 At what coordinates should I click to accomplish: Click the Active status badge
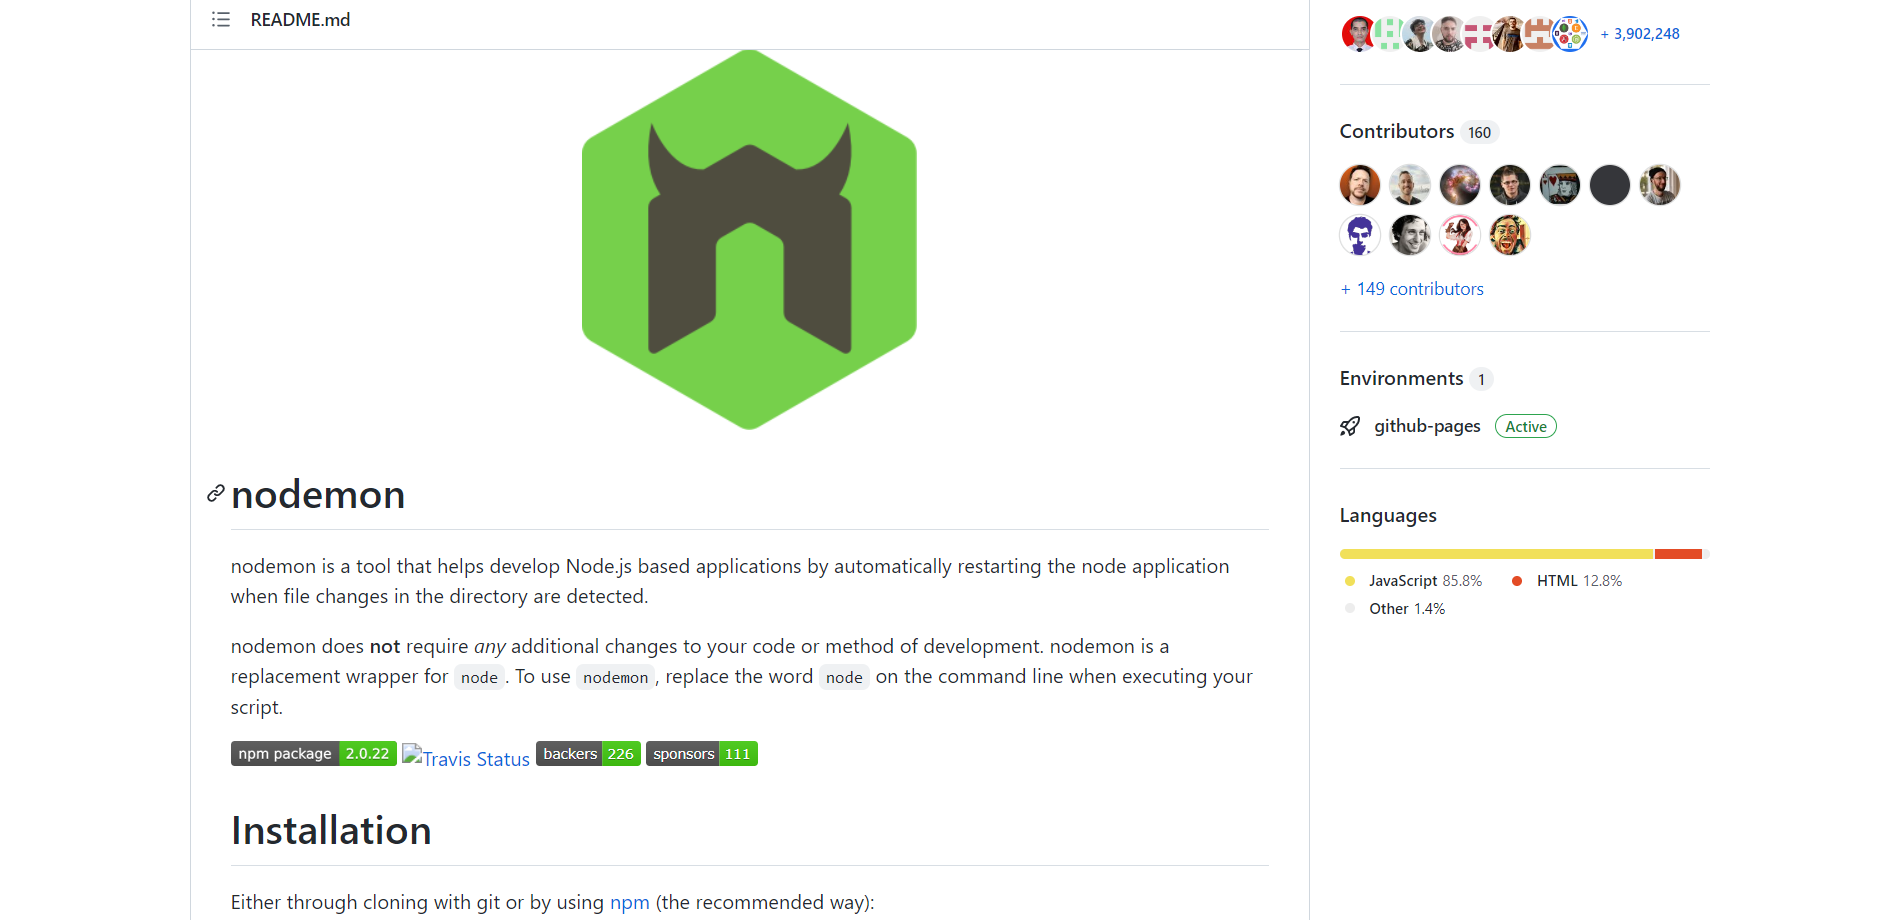[x=1526, y=426]
